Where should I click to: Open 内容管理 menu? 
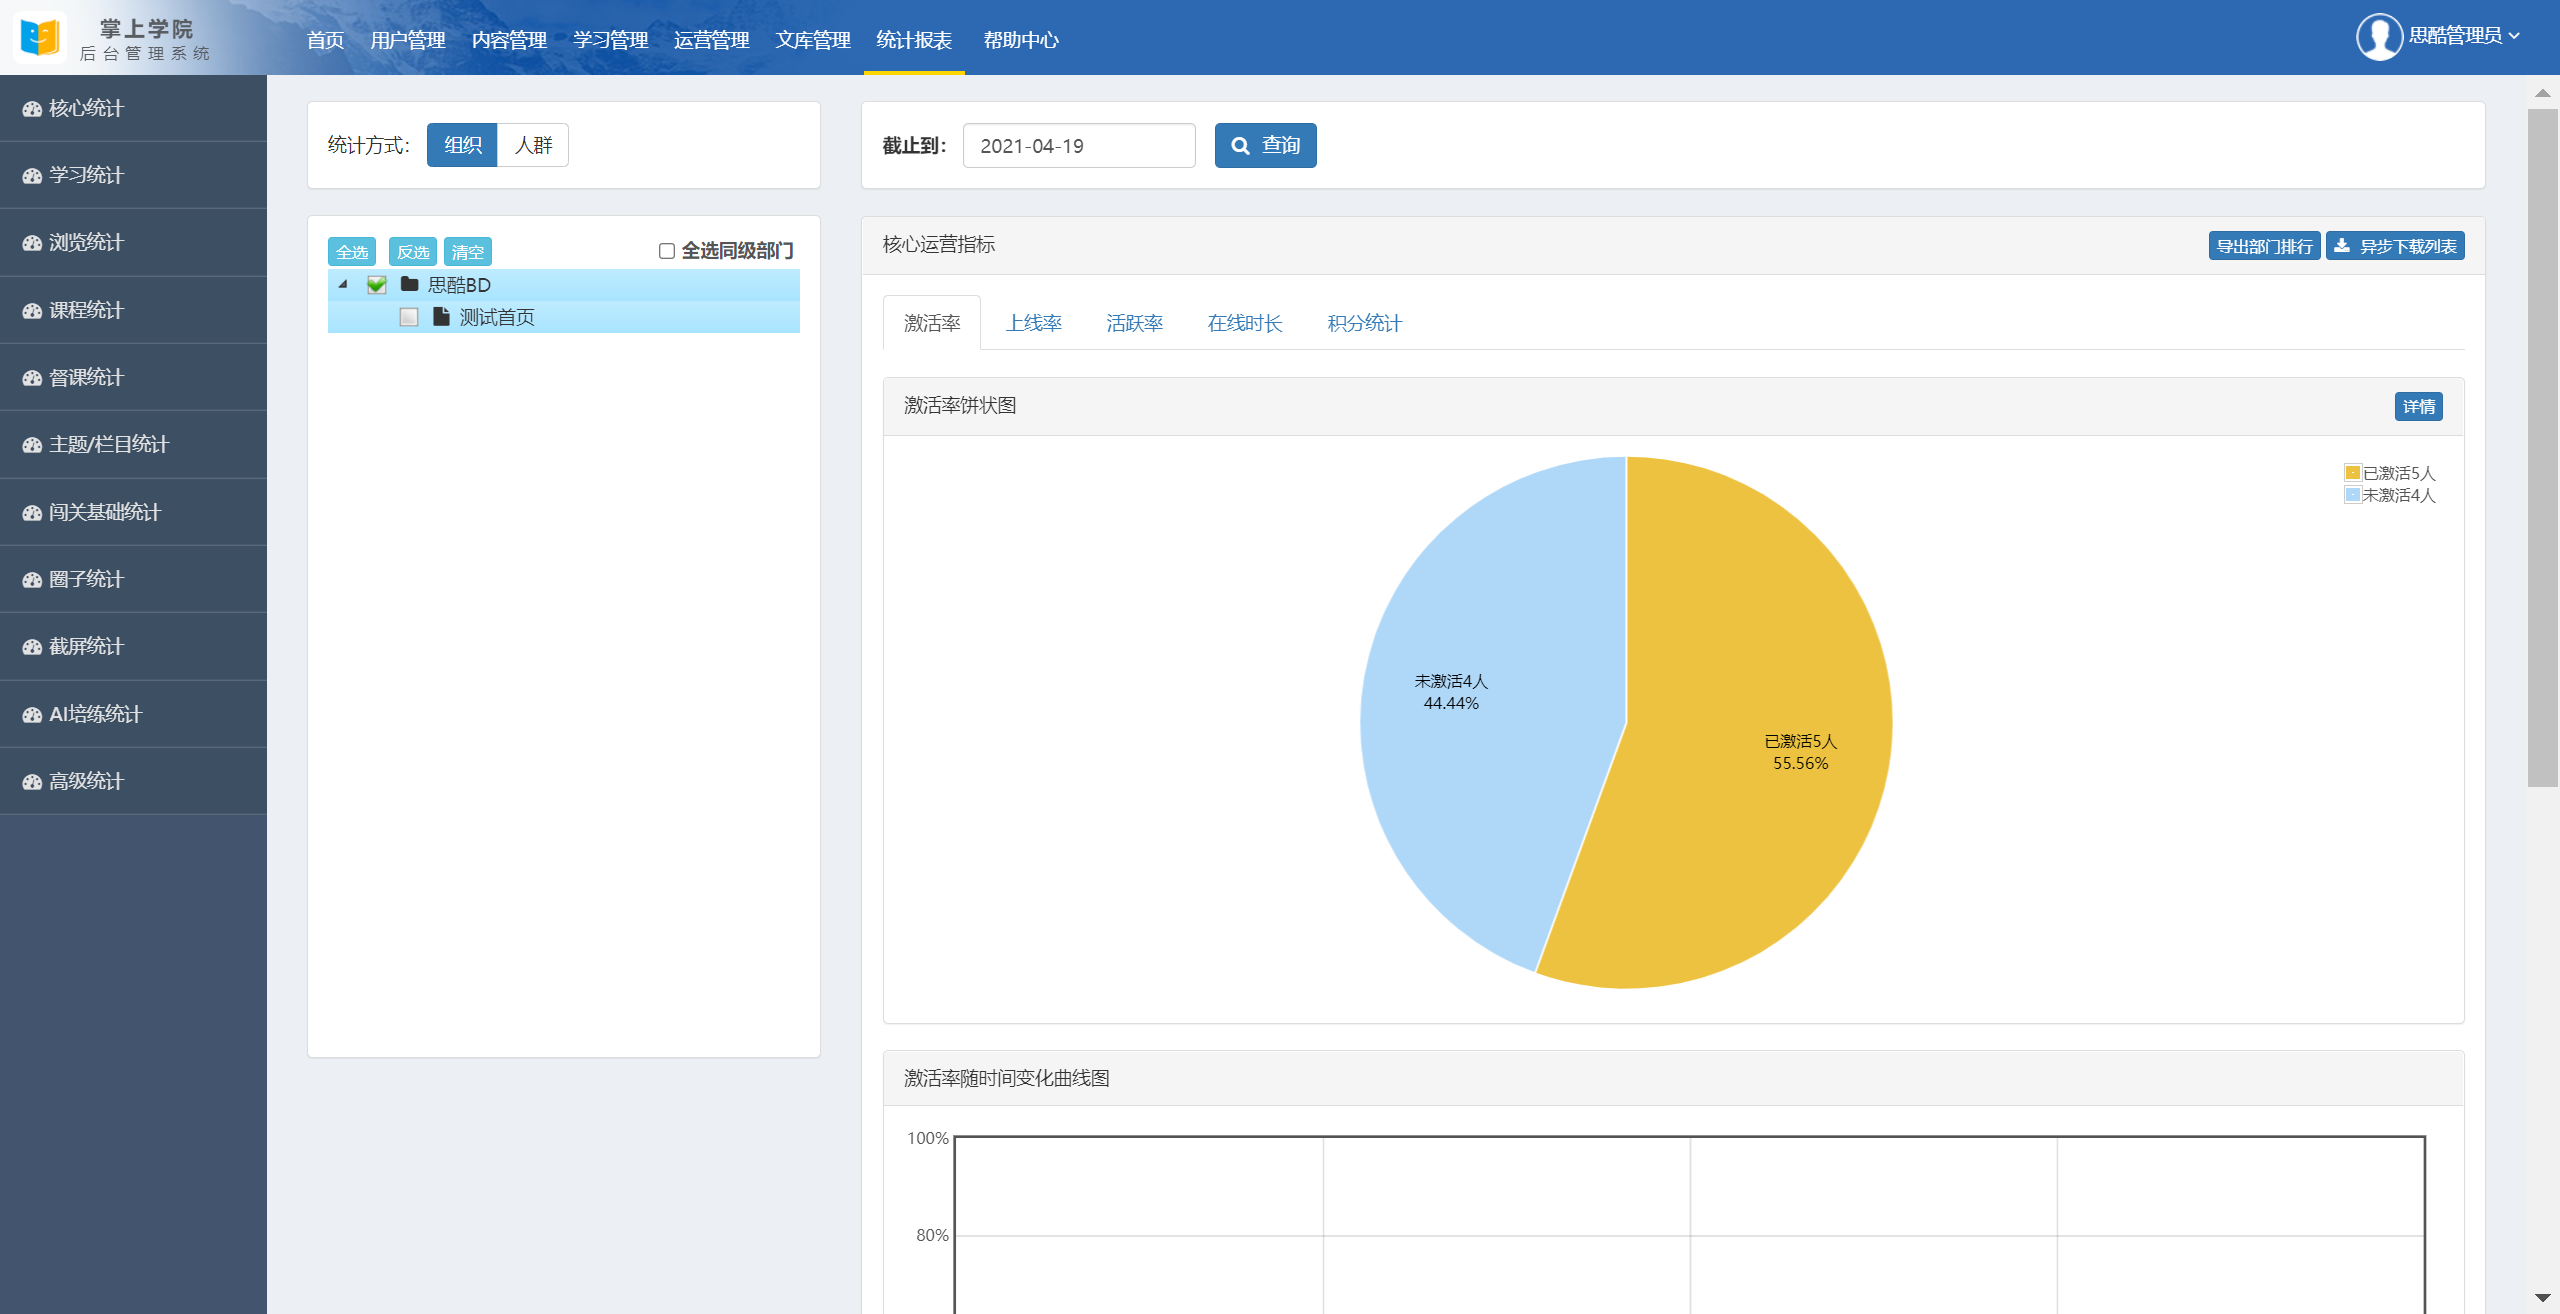509,40
